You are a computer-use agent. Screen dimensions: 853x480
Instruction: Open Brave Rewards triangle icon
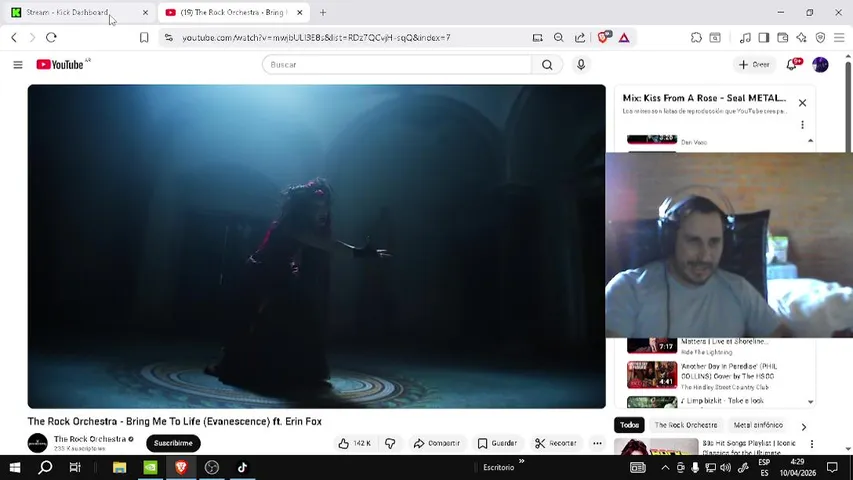pyautogui.click(x=624, y=38)
